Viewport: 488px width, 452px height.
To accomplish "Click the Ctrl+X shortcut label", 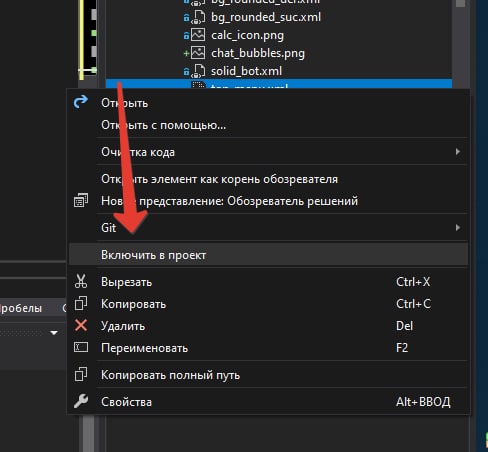I will coord(413,282).
